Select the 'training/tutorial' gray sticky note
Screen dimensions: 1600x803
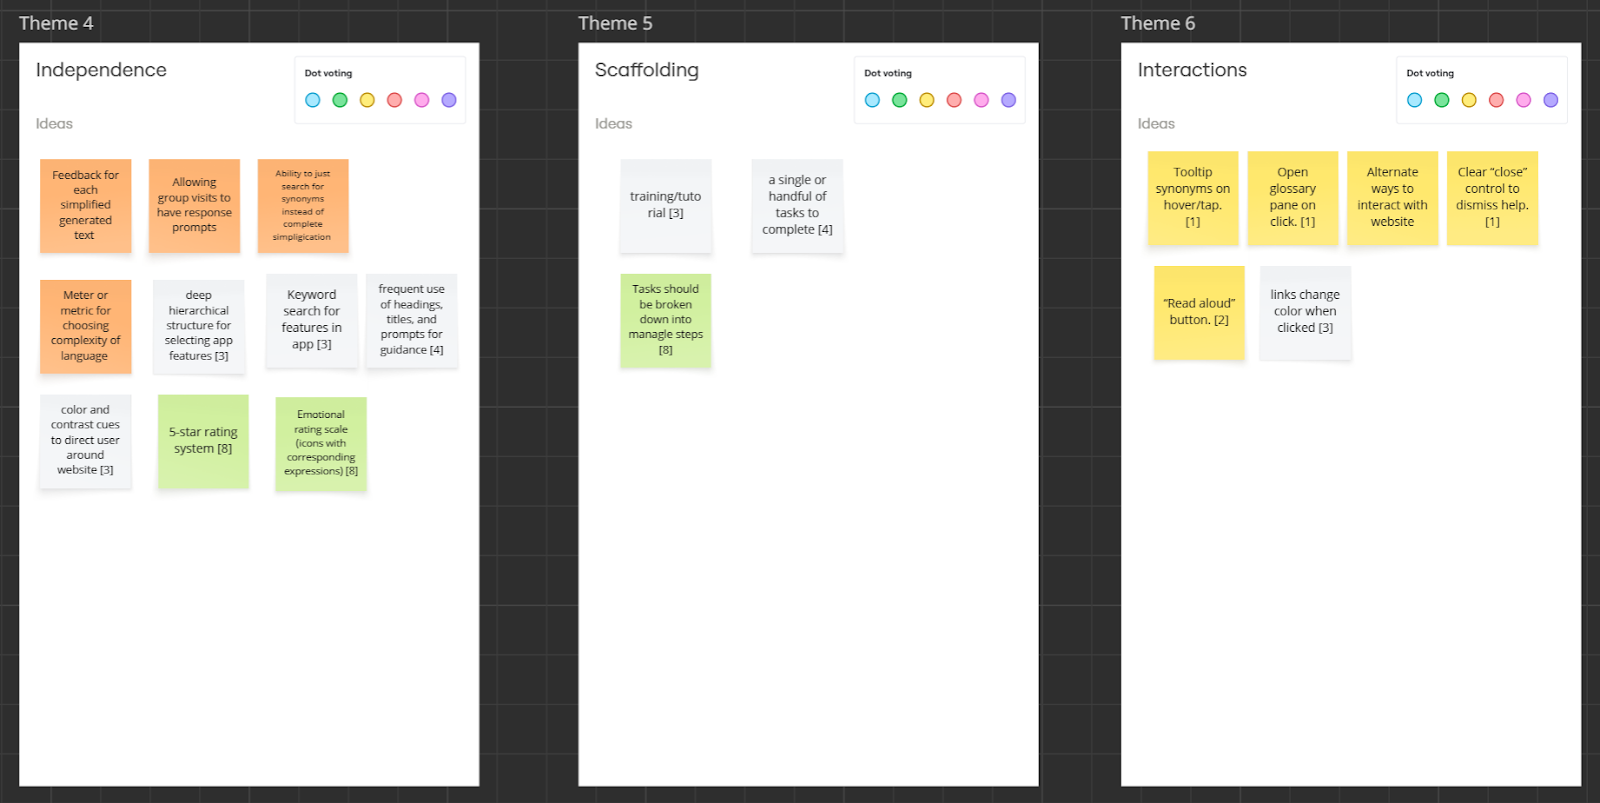tap(665, 205)
